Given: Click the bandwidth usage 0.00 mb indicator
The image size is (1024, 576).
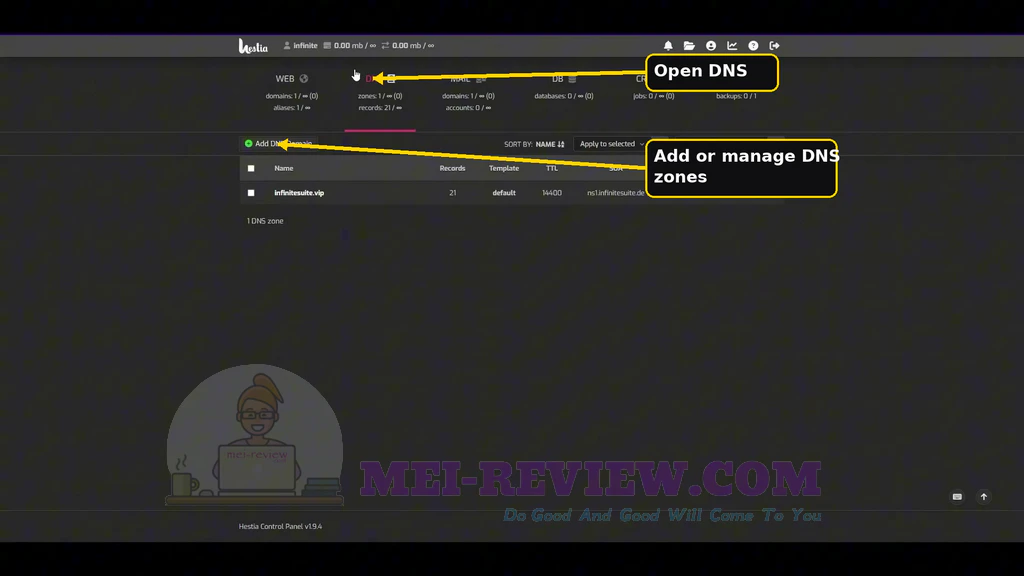Looking at the screenshot, I should 408,46.
